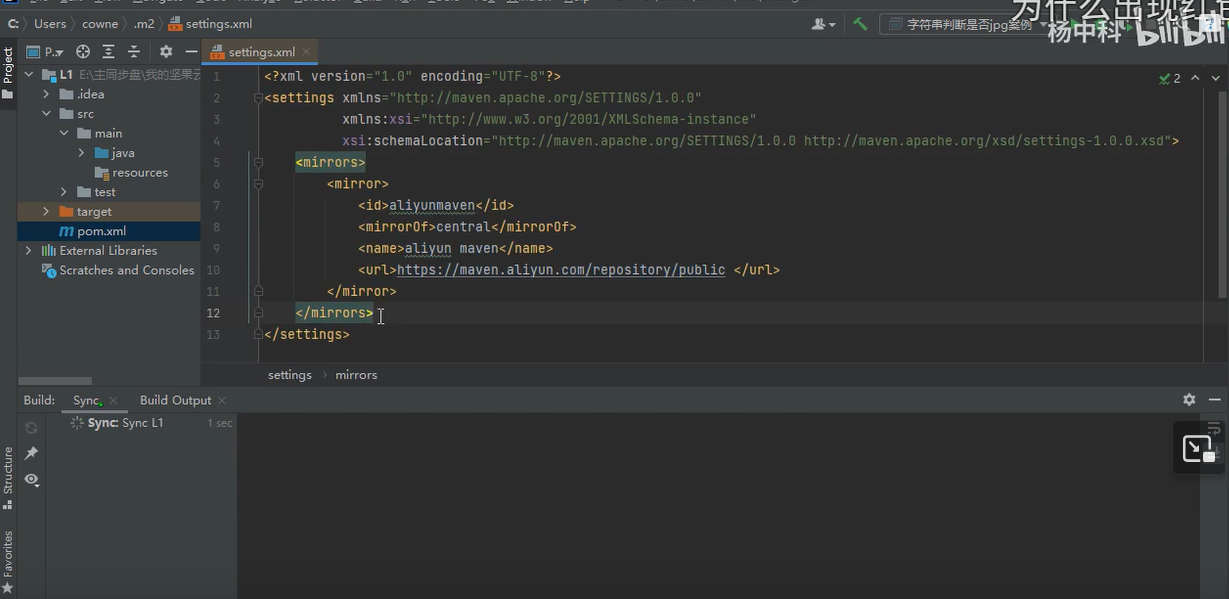
Task: Click the closing settings tag at line 13
Action: (307, 334)
